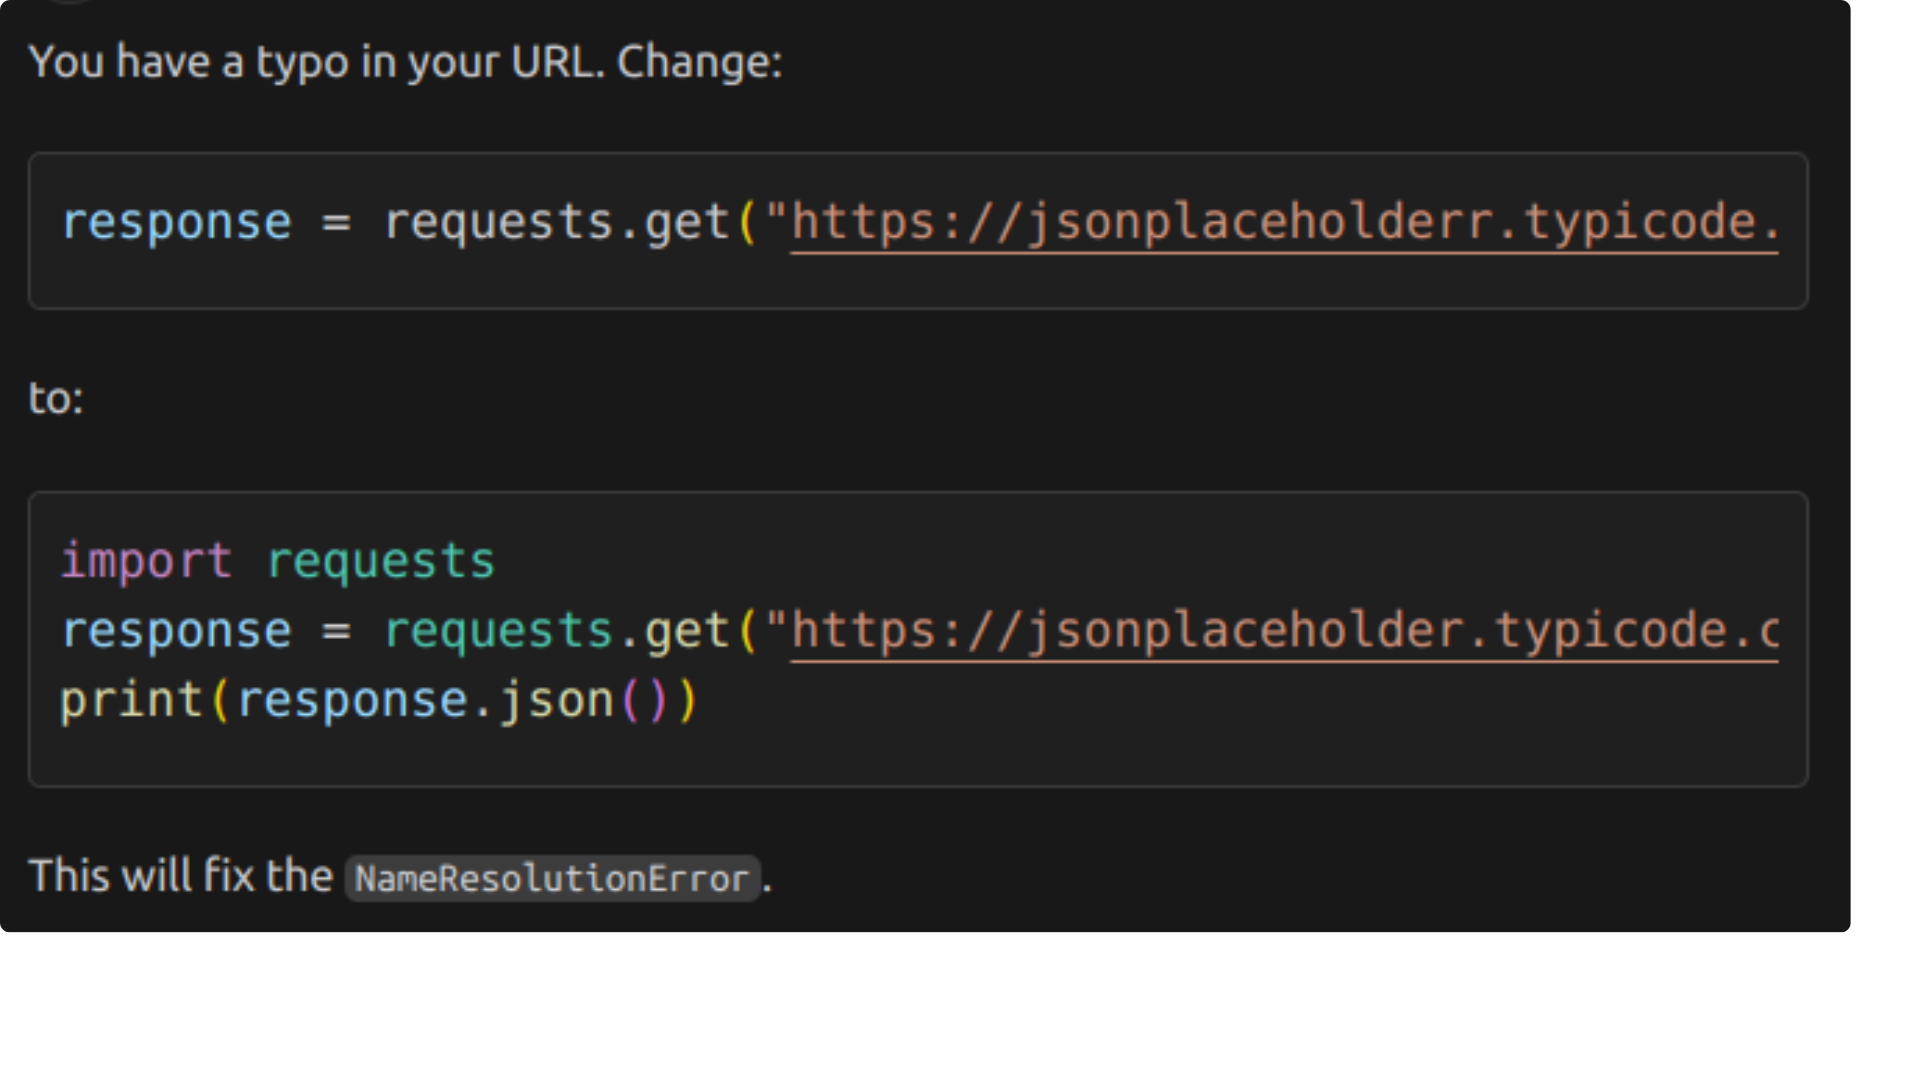Click get method in first code block
The image size is (1920, 1080).
[x=686, y=222]
